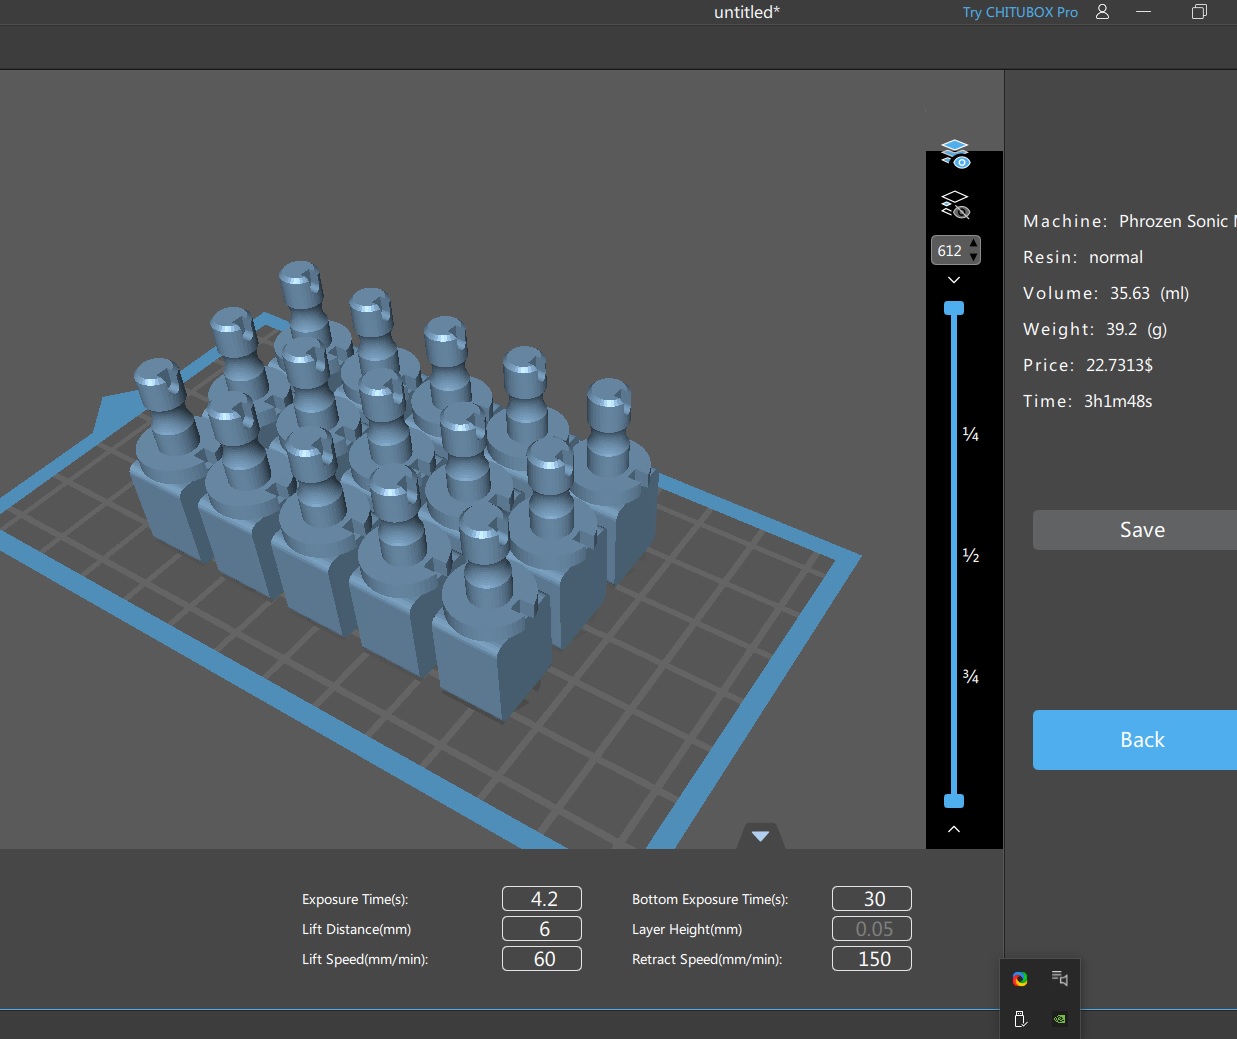
Task: Click the Save button
Action: tap(1141, 530)
